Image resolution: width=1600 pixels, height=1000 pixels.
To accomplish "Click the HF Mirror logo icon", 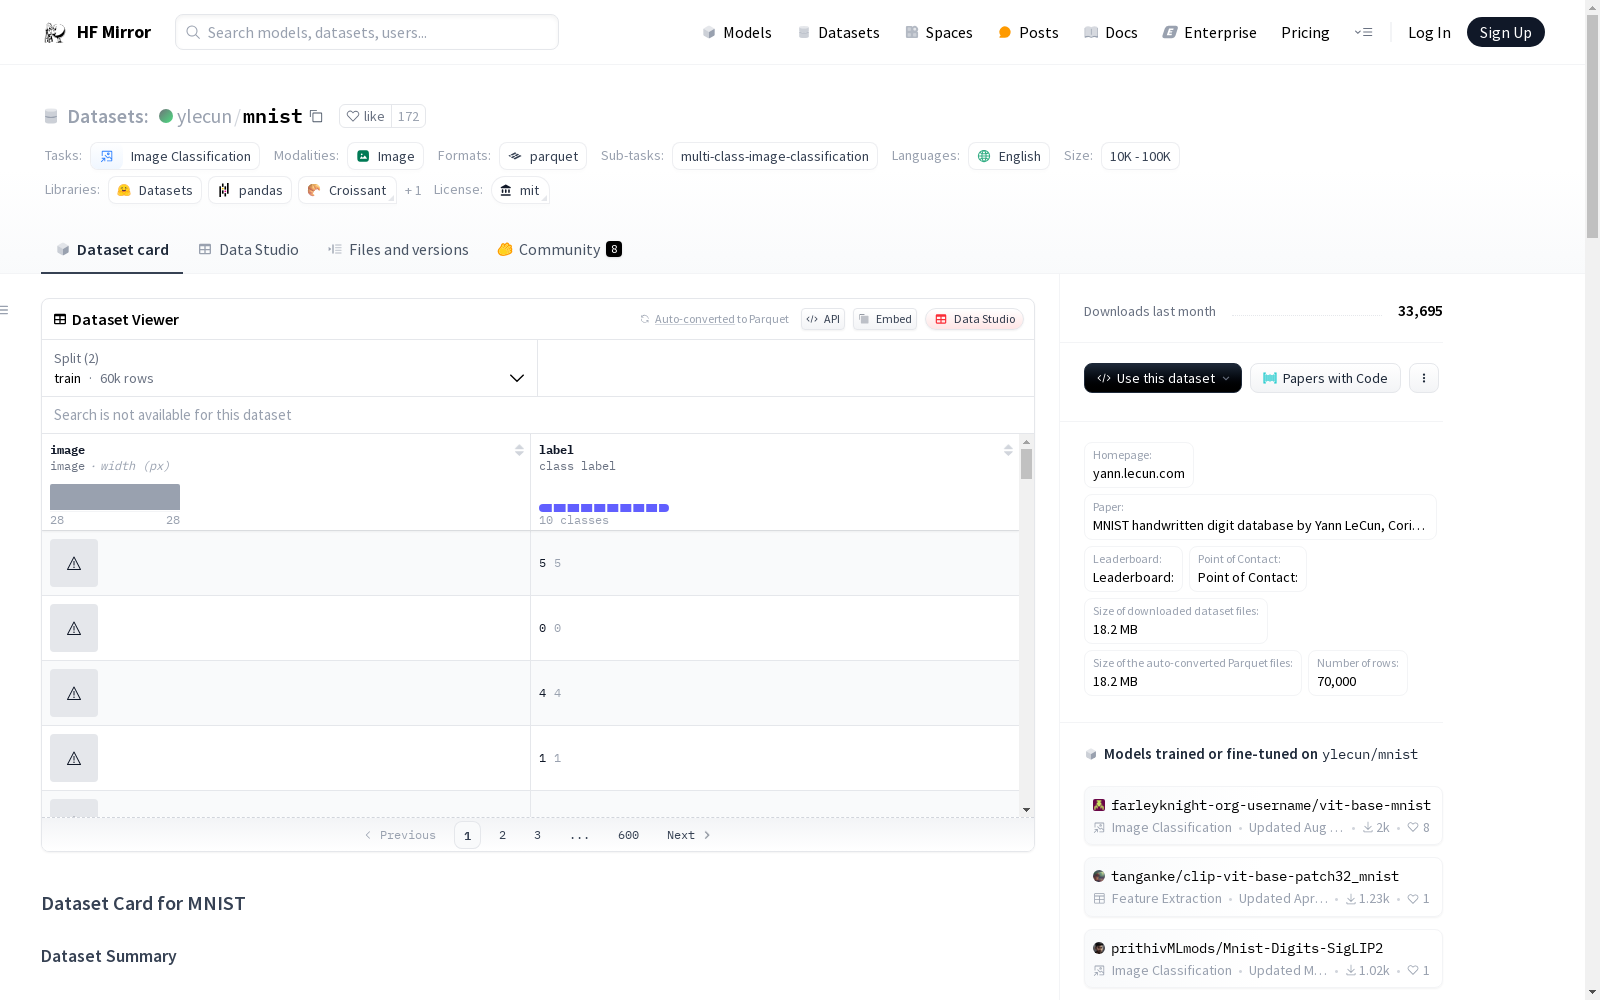I will (x=55, y=33).
